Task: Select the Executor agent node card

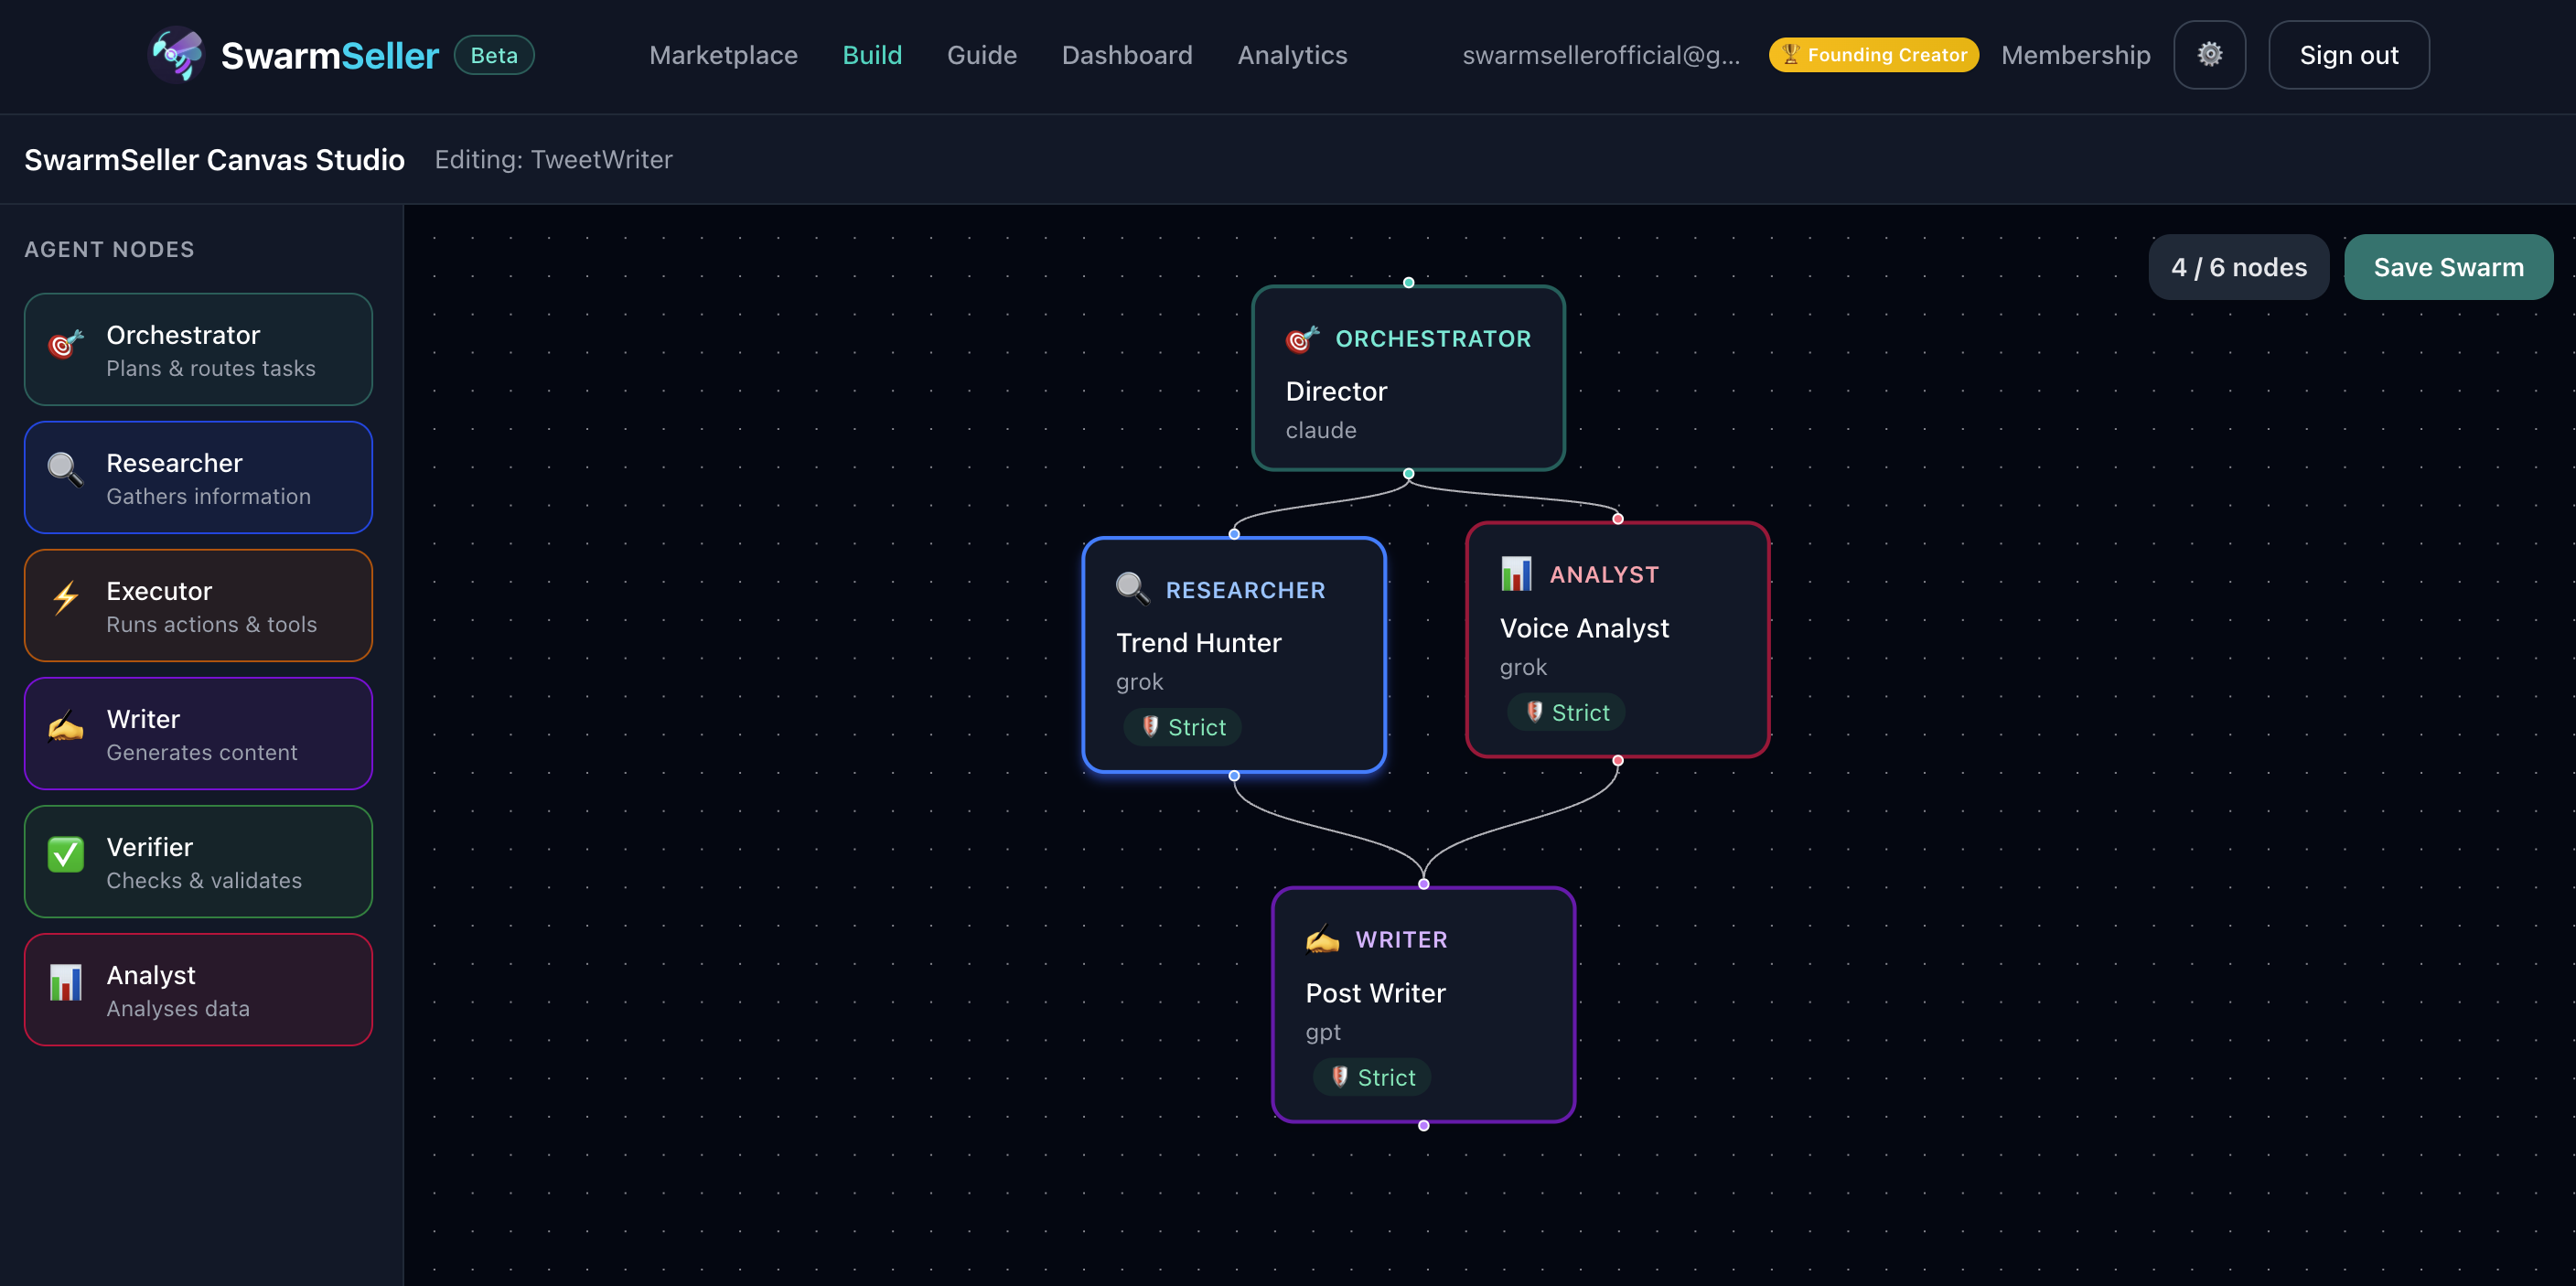Action: point(198,605)
